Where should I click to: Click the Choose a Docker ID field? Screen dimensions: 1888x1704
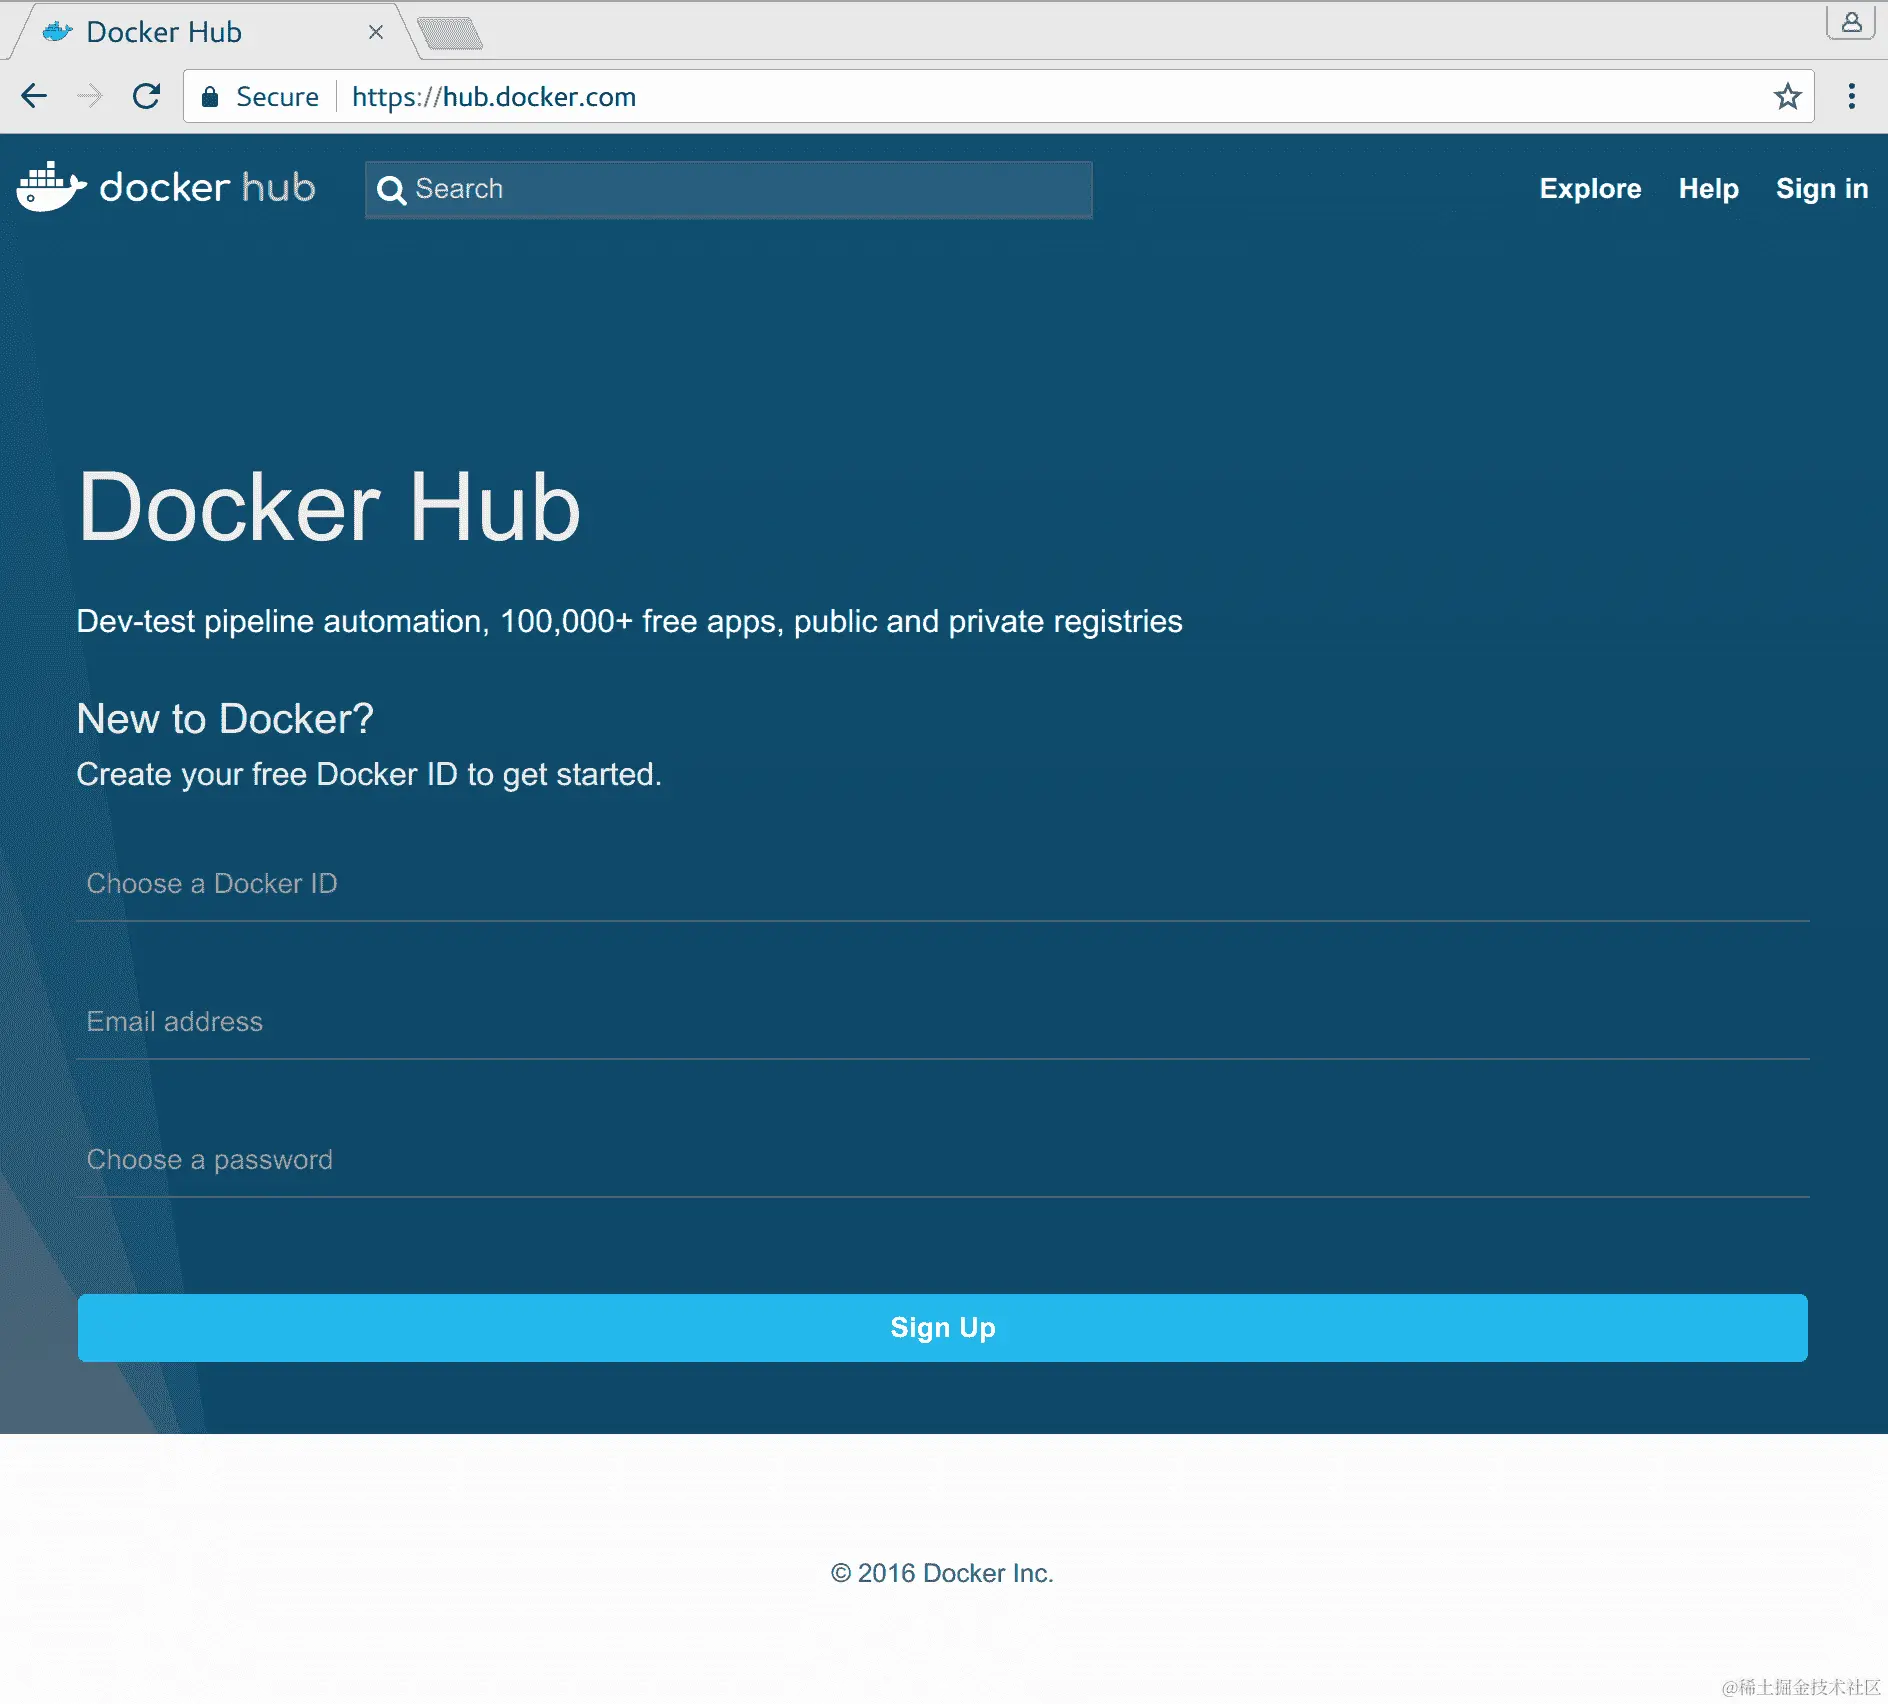pos(943,884)
